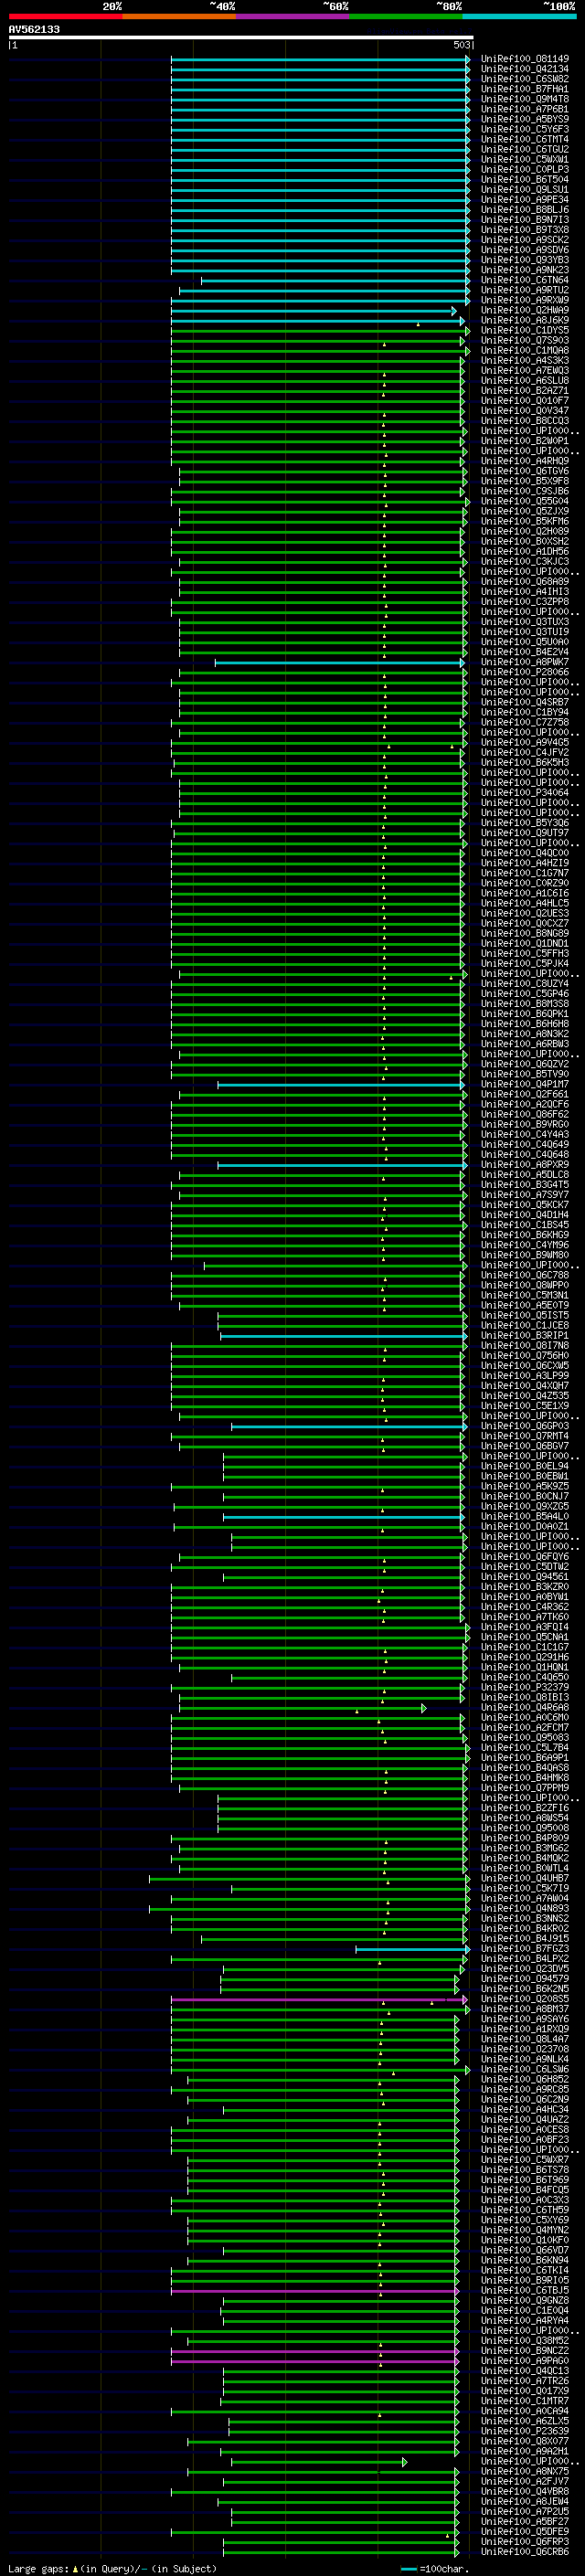The image size is (585, 2576).
Task: Select the UniRef100_A3LP99 label
Action: pos(525,1375)
